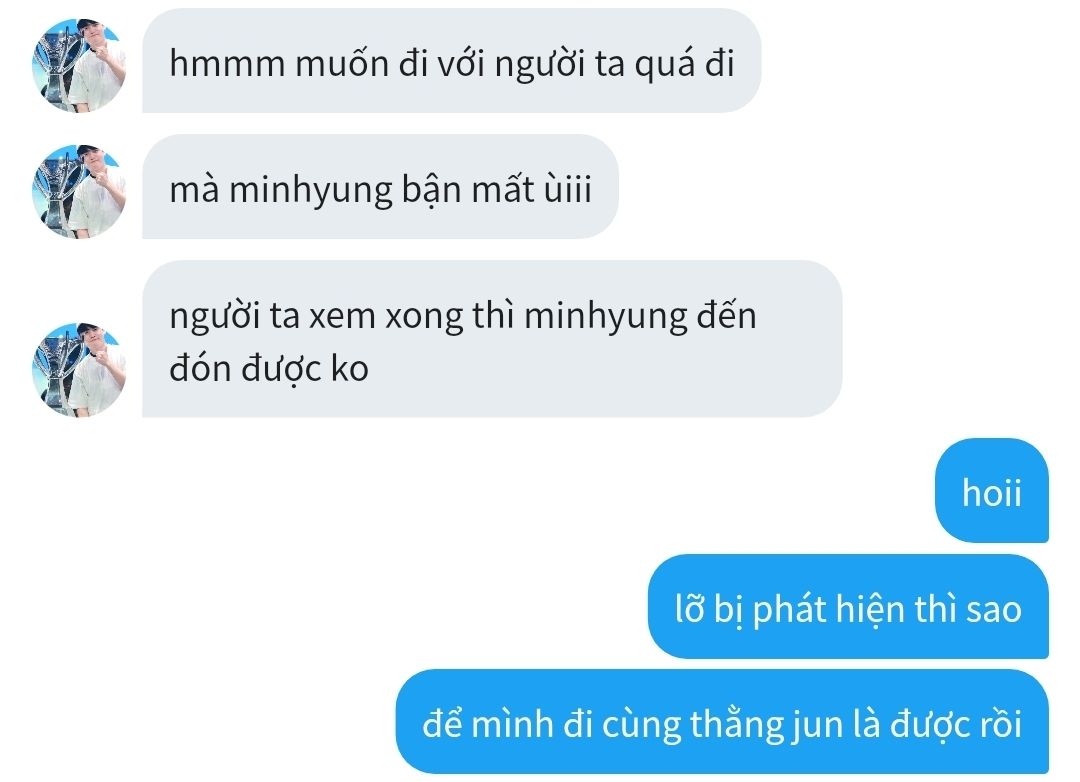Image resolution: width=1080 pixels, height=782 pixels.
Task: Select the 'mà minhyung bận mất ùiii' bubble
Action: (380, 187)
